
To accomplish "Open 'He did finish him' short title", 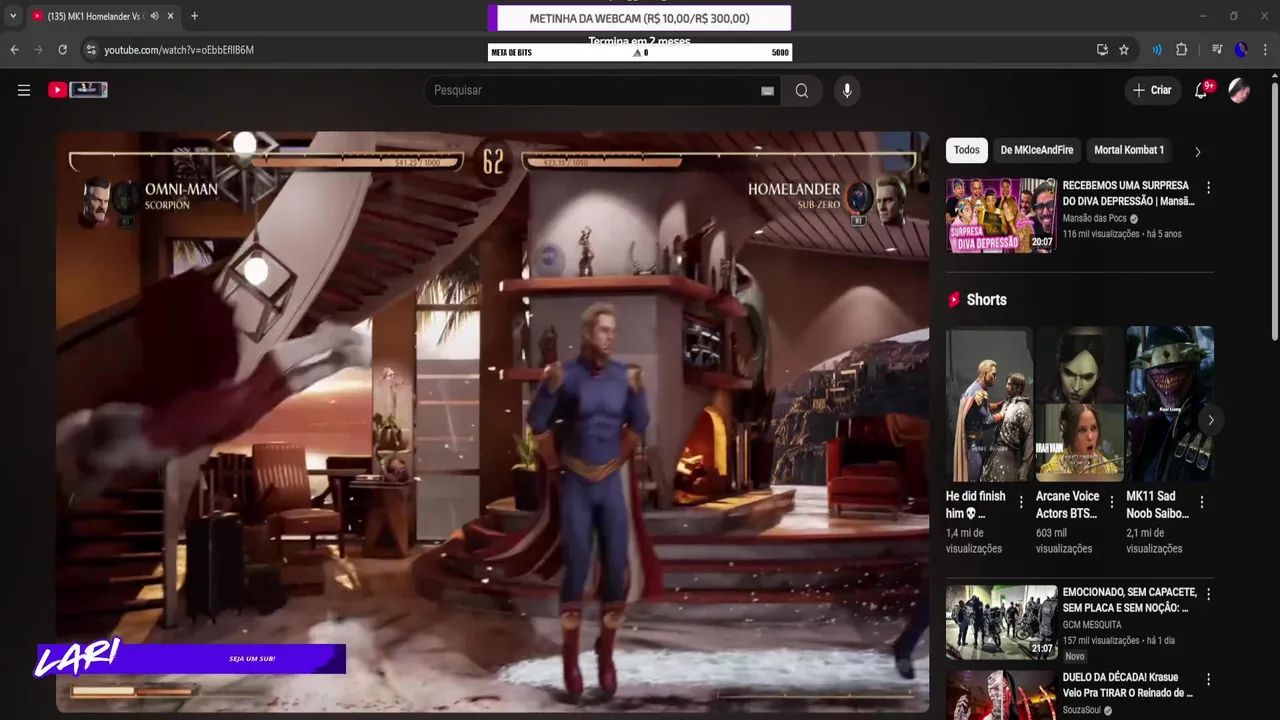I will [x=976, y=504].
